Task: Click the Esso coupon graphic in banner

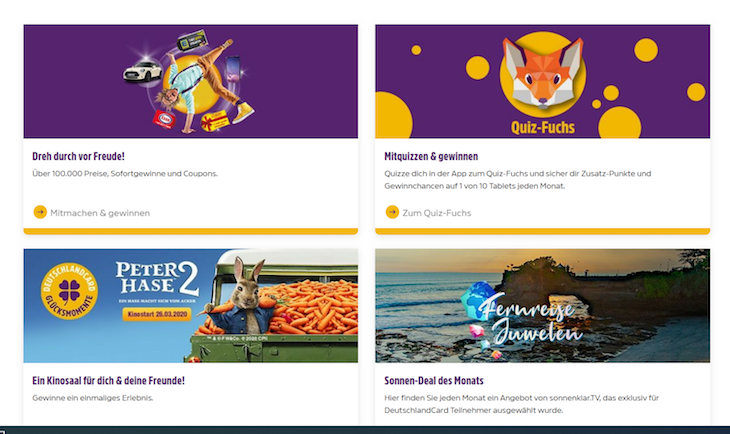Action: pyautogui.click(x=164, y=120)
